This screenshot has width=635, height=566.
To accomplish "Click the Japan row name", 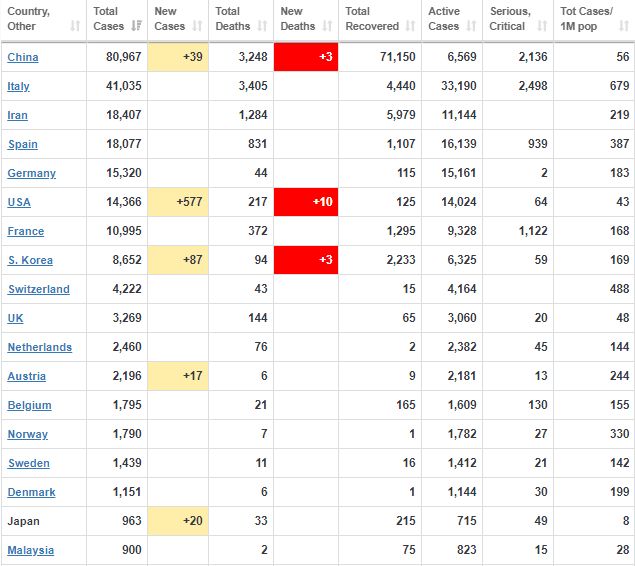I will click(23, 521).
